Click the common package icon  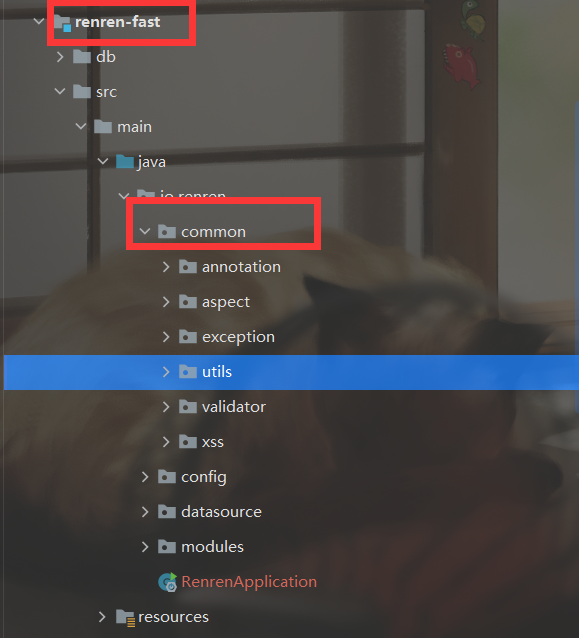[166, 232]
